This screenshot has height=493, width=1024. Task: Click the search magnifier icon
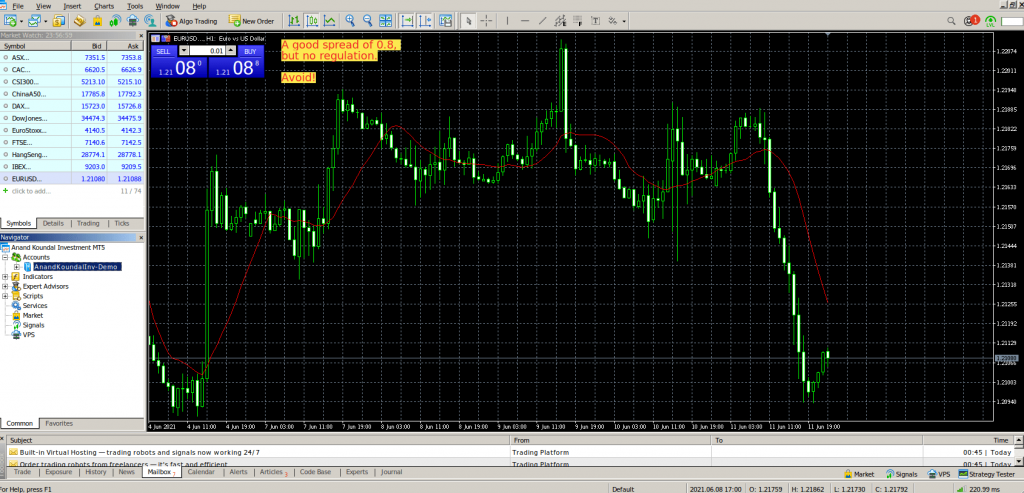[x=953, y=22]
